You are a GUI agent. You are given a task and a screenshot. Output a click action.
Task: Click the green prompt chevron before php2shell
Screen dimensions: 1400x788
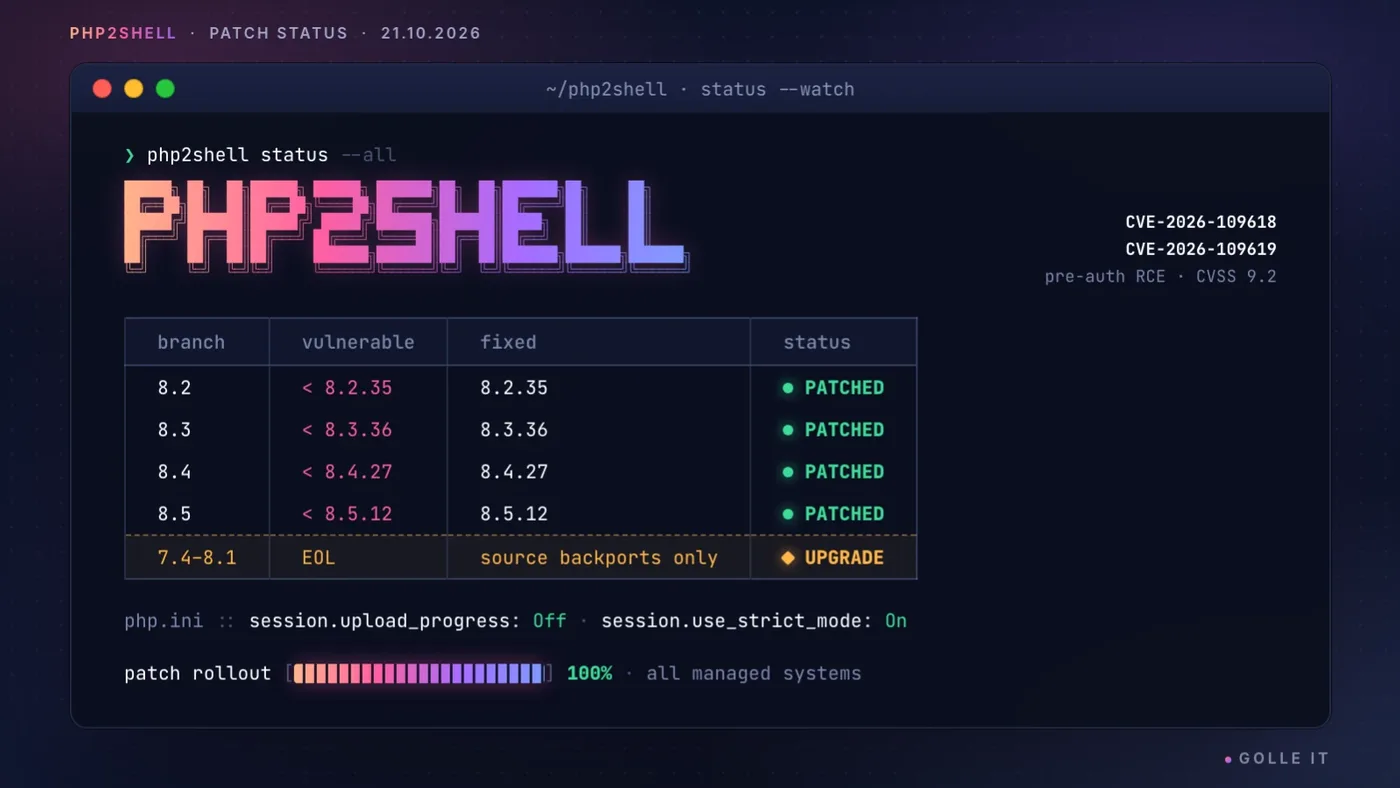tap(130, 155)
